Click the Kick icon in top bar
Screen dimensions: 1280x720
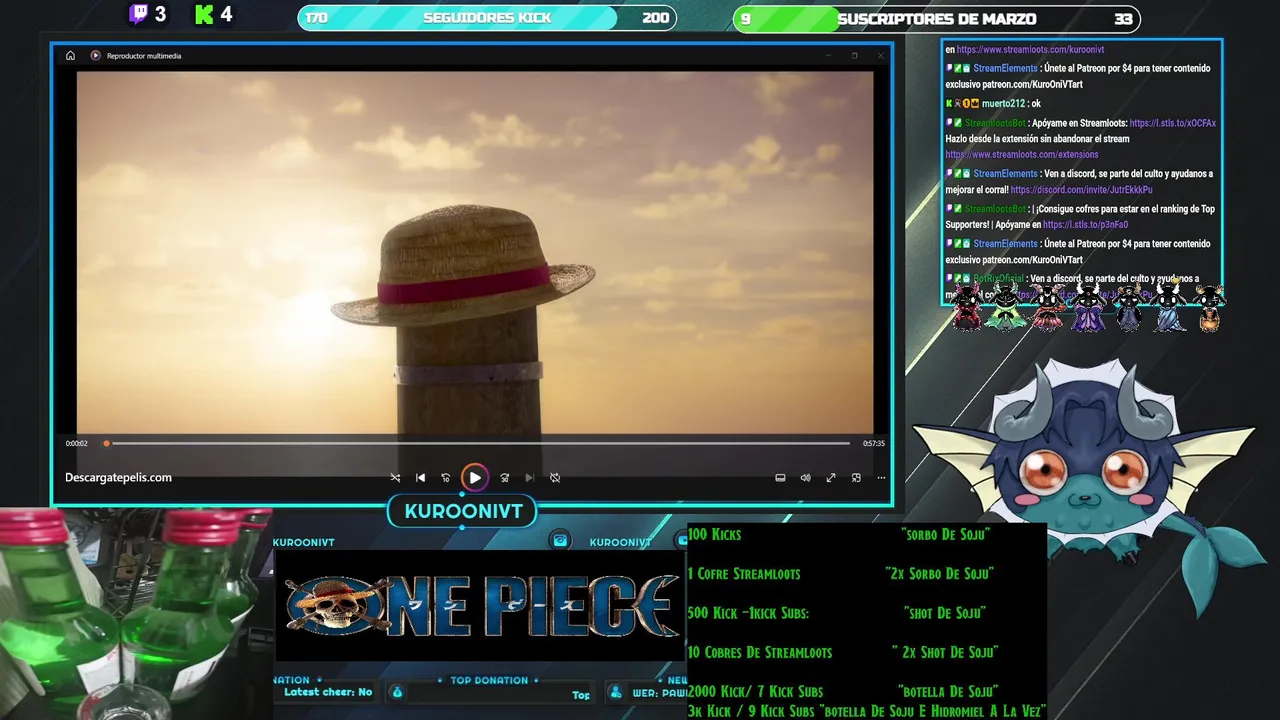click(205, 15)
